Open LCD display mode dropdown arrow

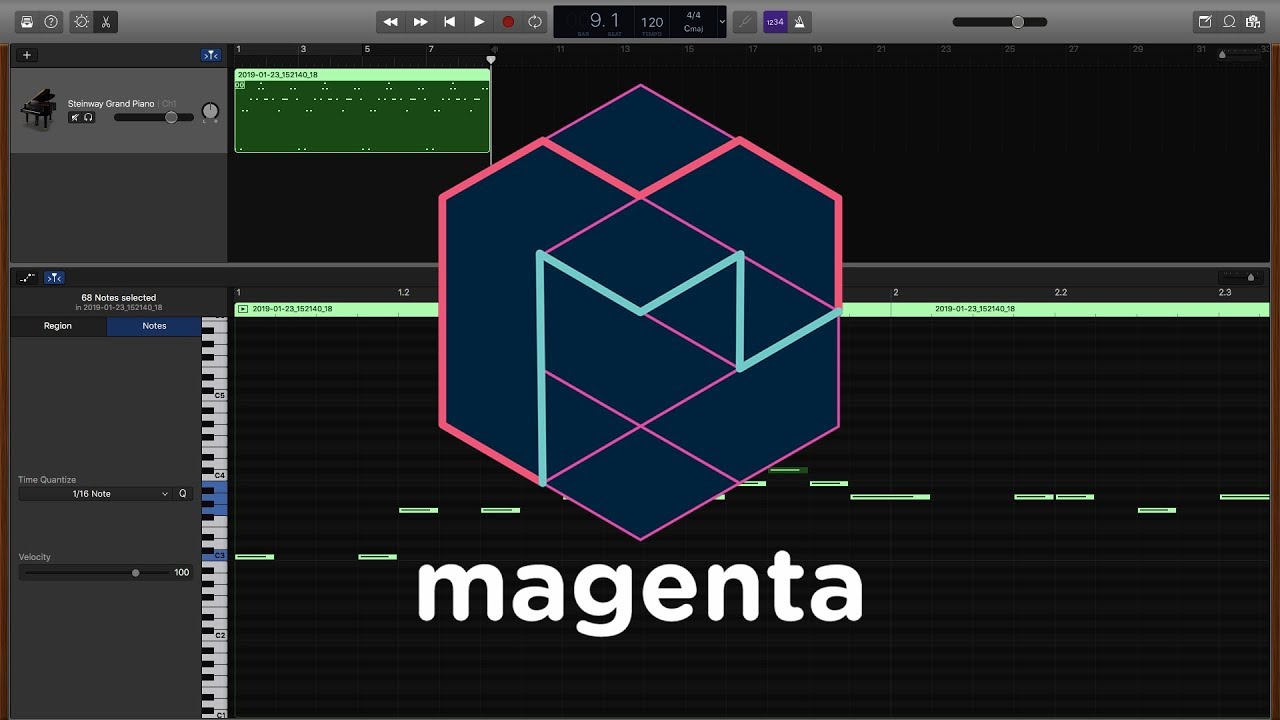[x=722, y=22]
